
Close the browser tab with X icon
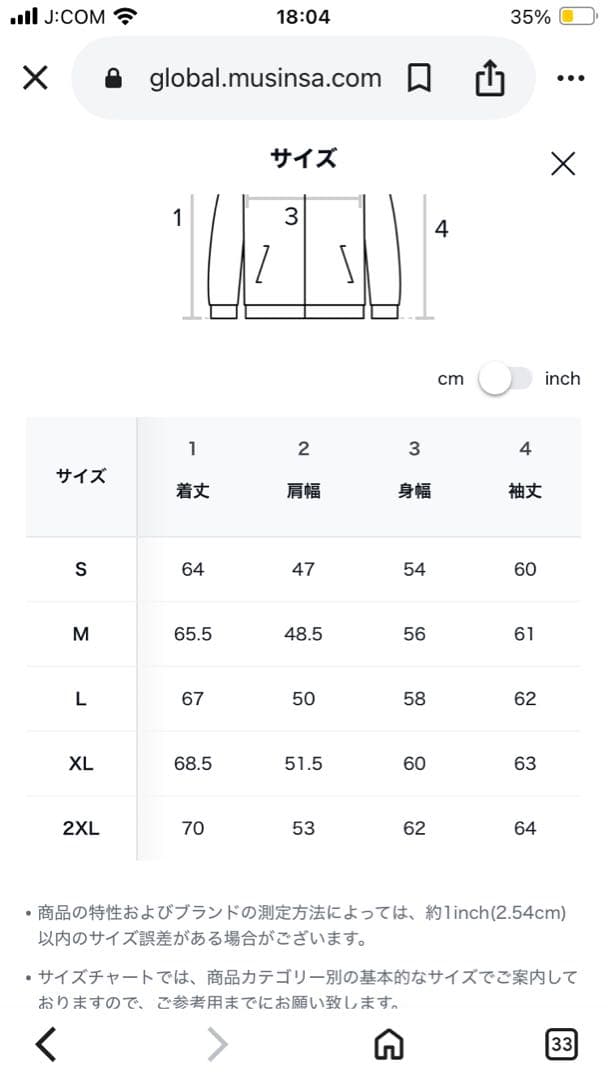click(35, 78)
